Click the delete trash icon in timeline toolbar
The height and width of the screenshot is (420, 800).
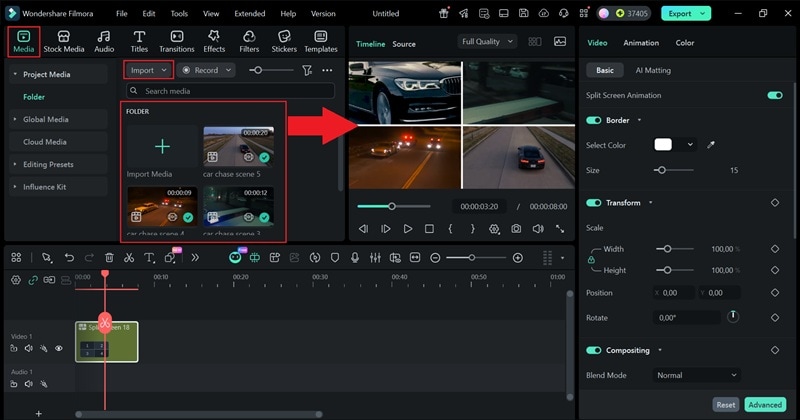pyautogui.click(x=109, y=258)
